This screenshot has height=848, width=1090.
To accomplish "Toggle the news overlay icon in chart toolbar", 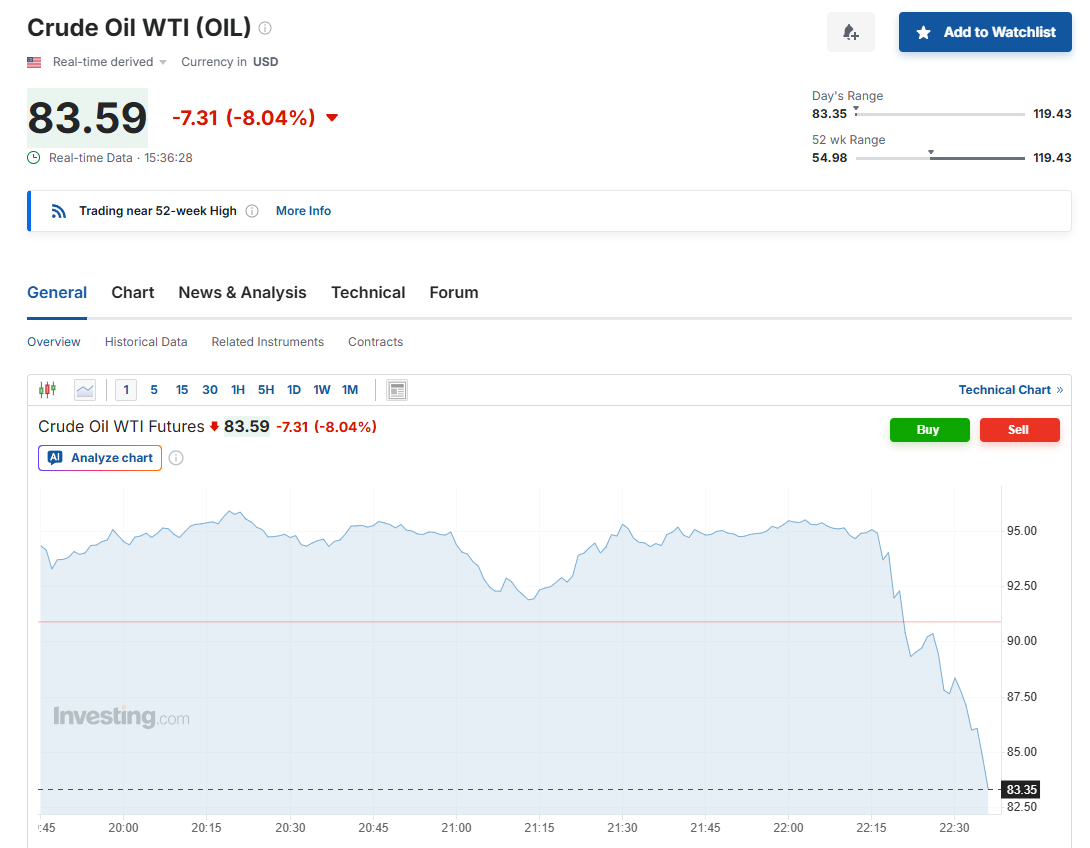I will [397, 391].
